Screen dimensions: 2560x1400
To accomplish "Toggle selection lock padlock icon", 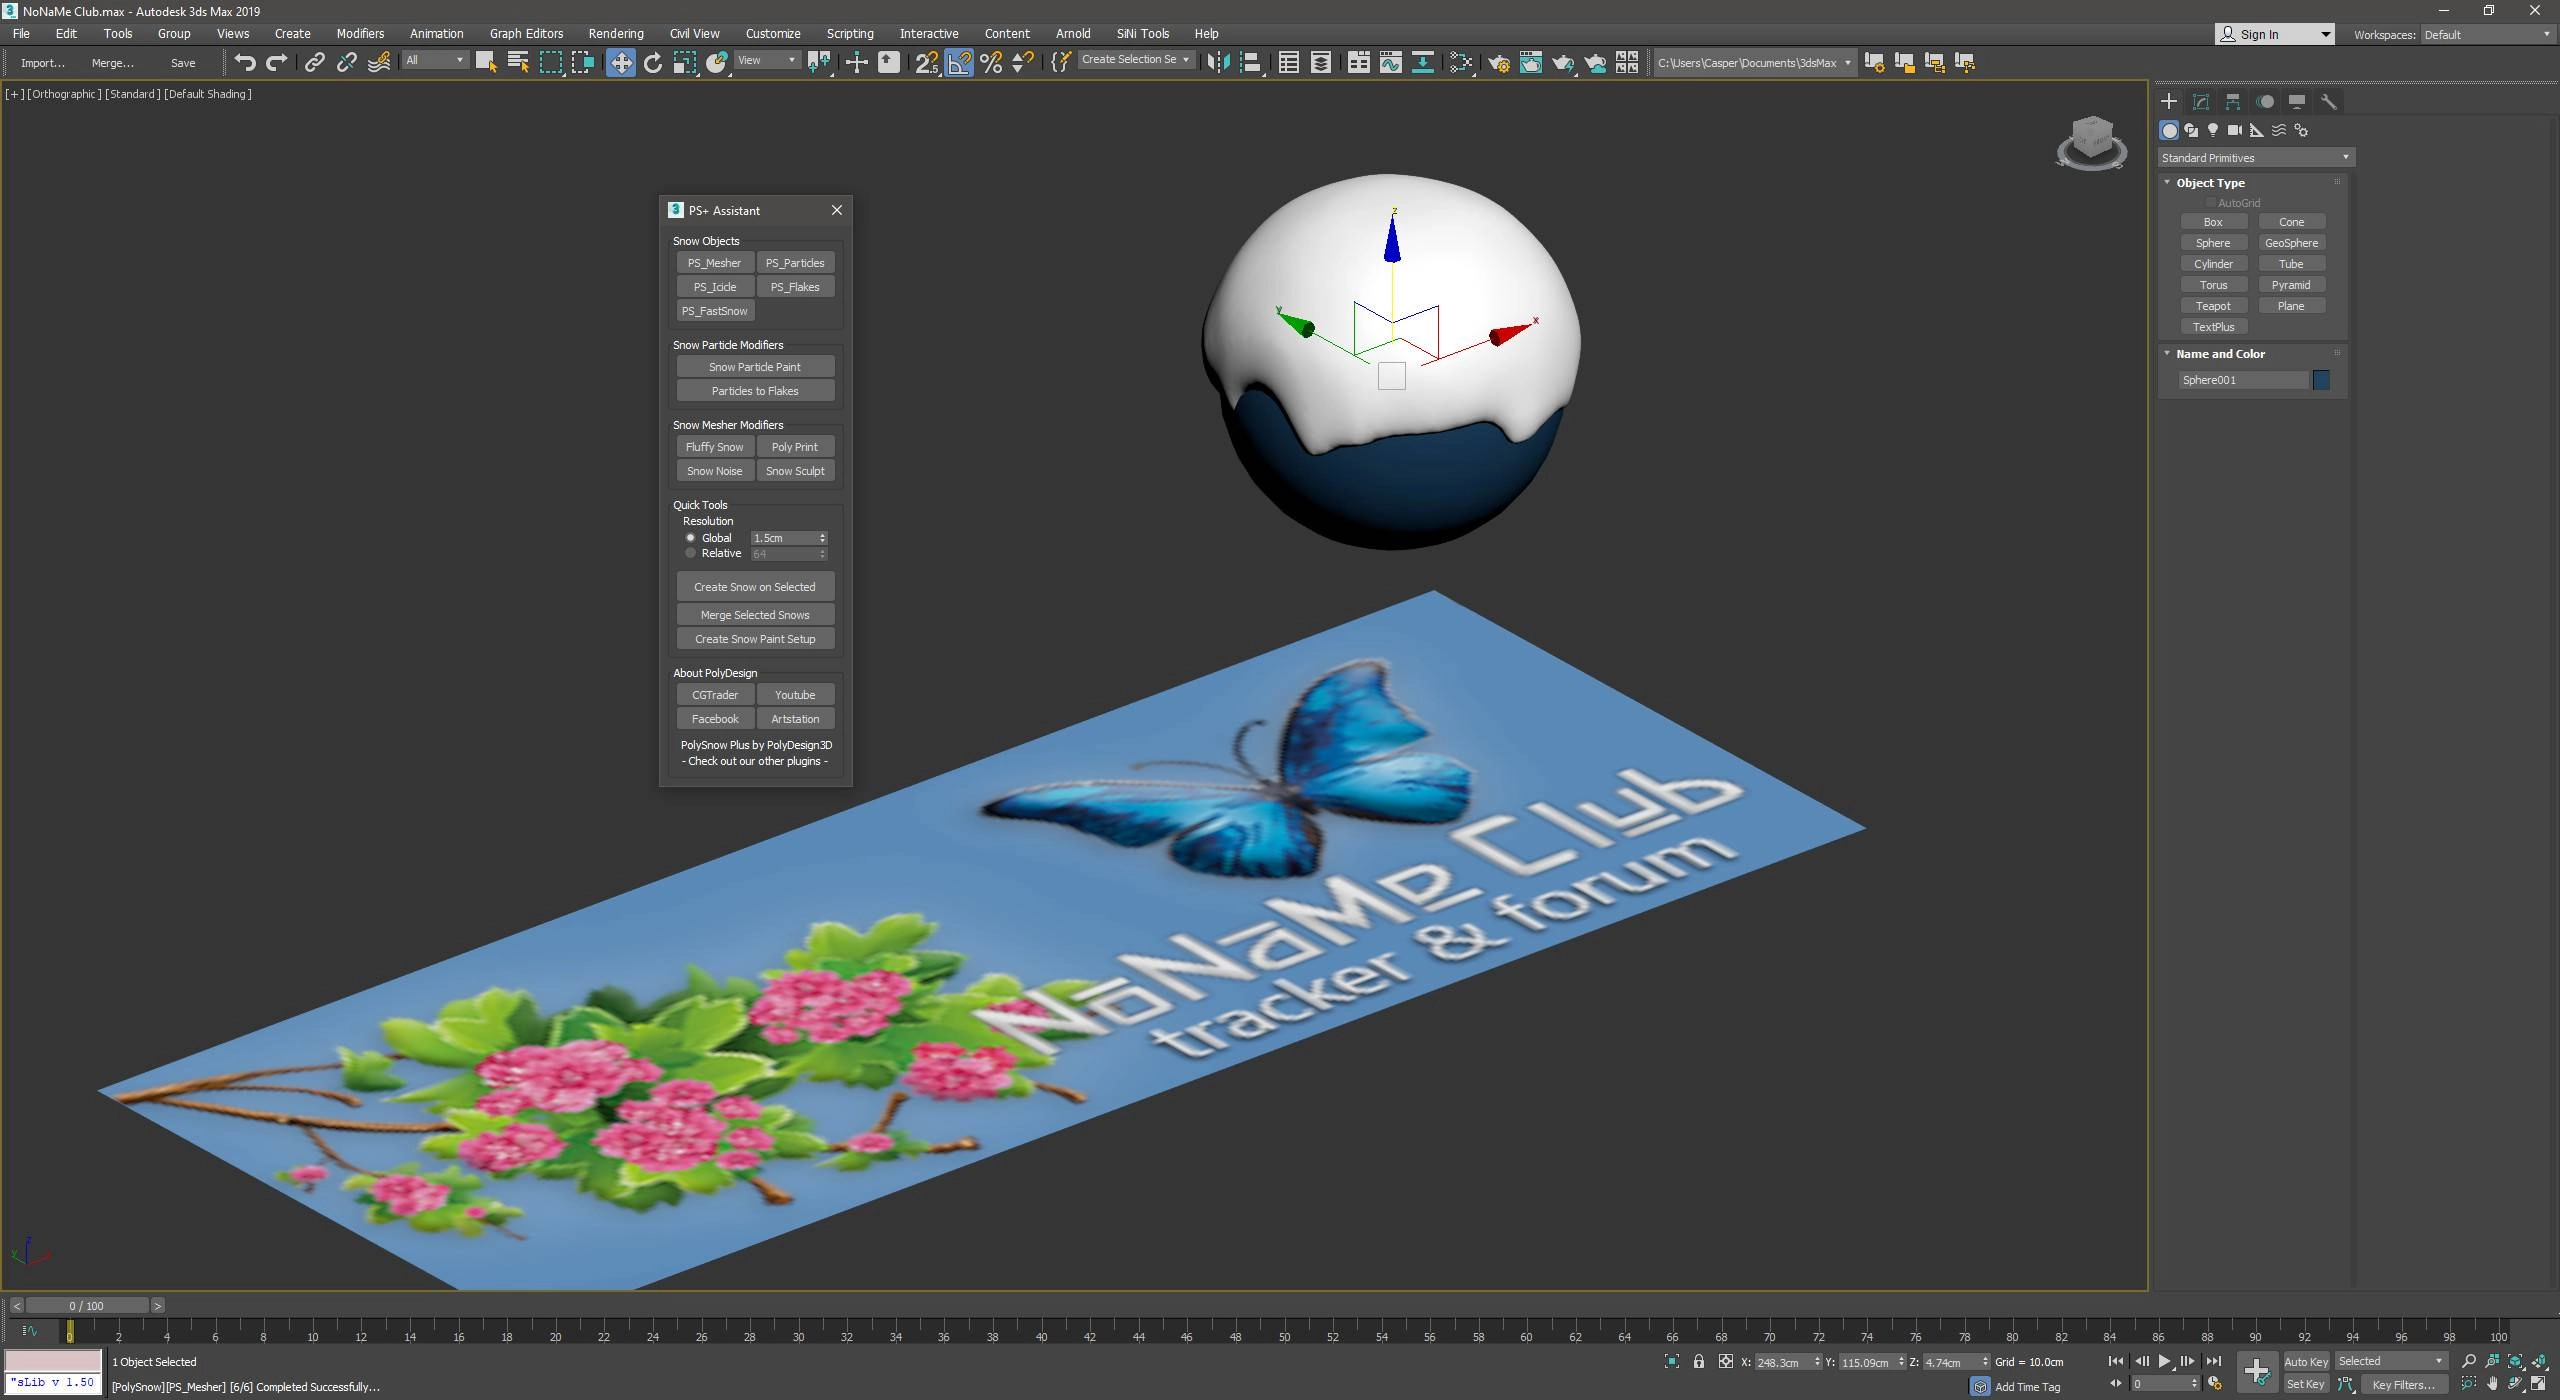I will [1698, 1361].
